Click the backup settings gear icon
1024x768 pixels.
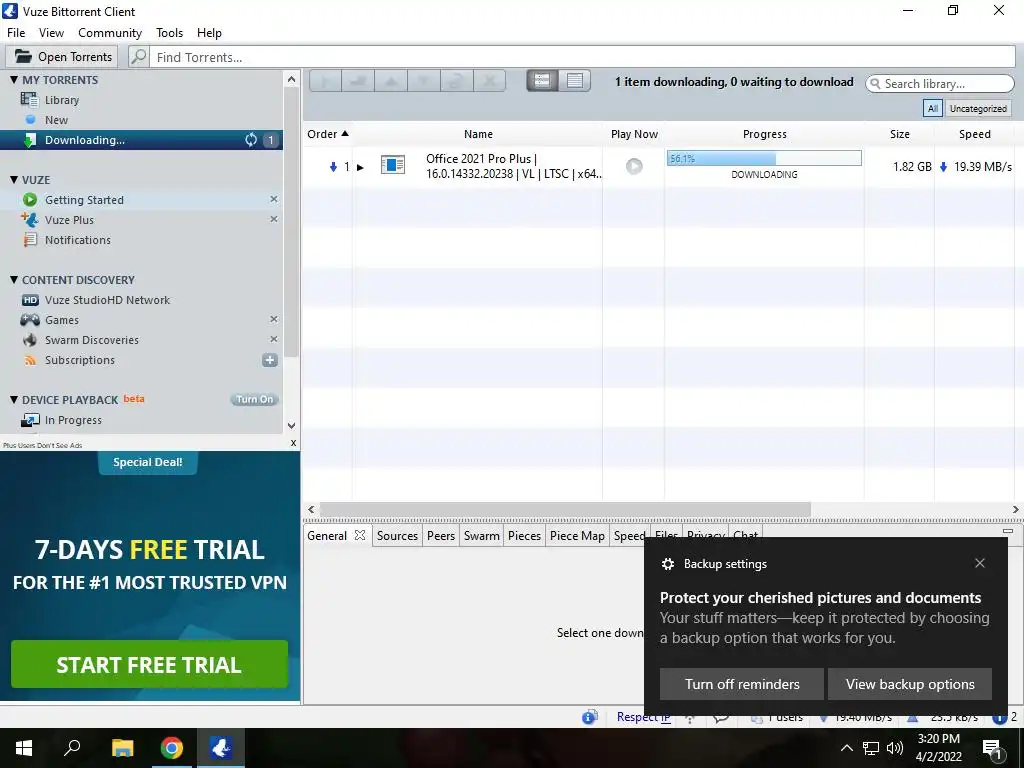coord(667,564)
